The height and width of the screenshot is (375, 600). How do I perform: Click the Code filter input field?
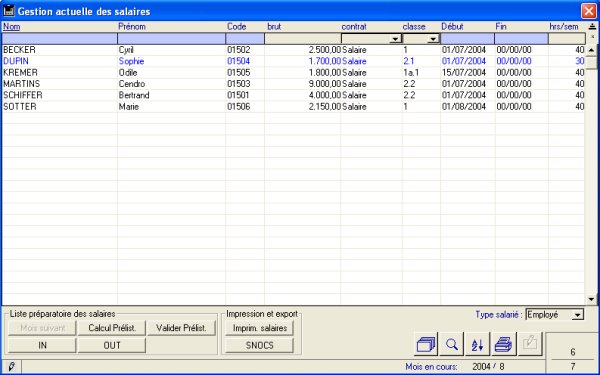tap(245, 39)
